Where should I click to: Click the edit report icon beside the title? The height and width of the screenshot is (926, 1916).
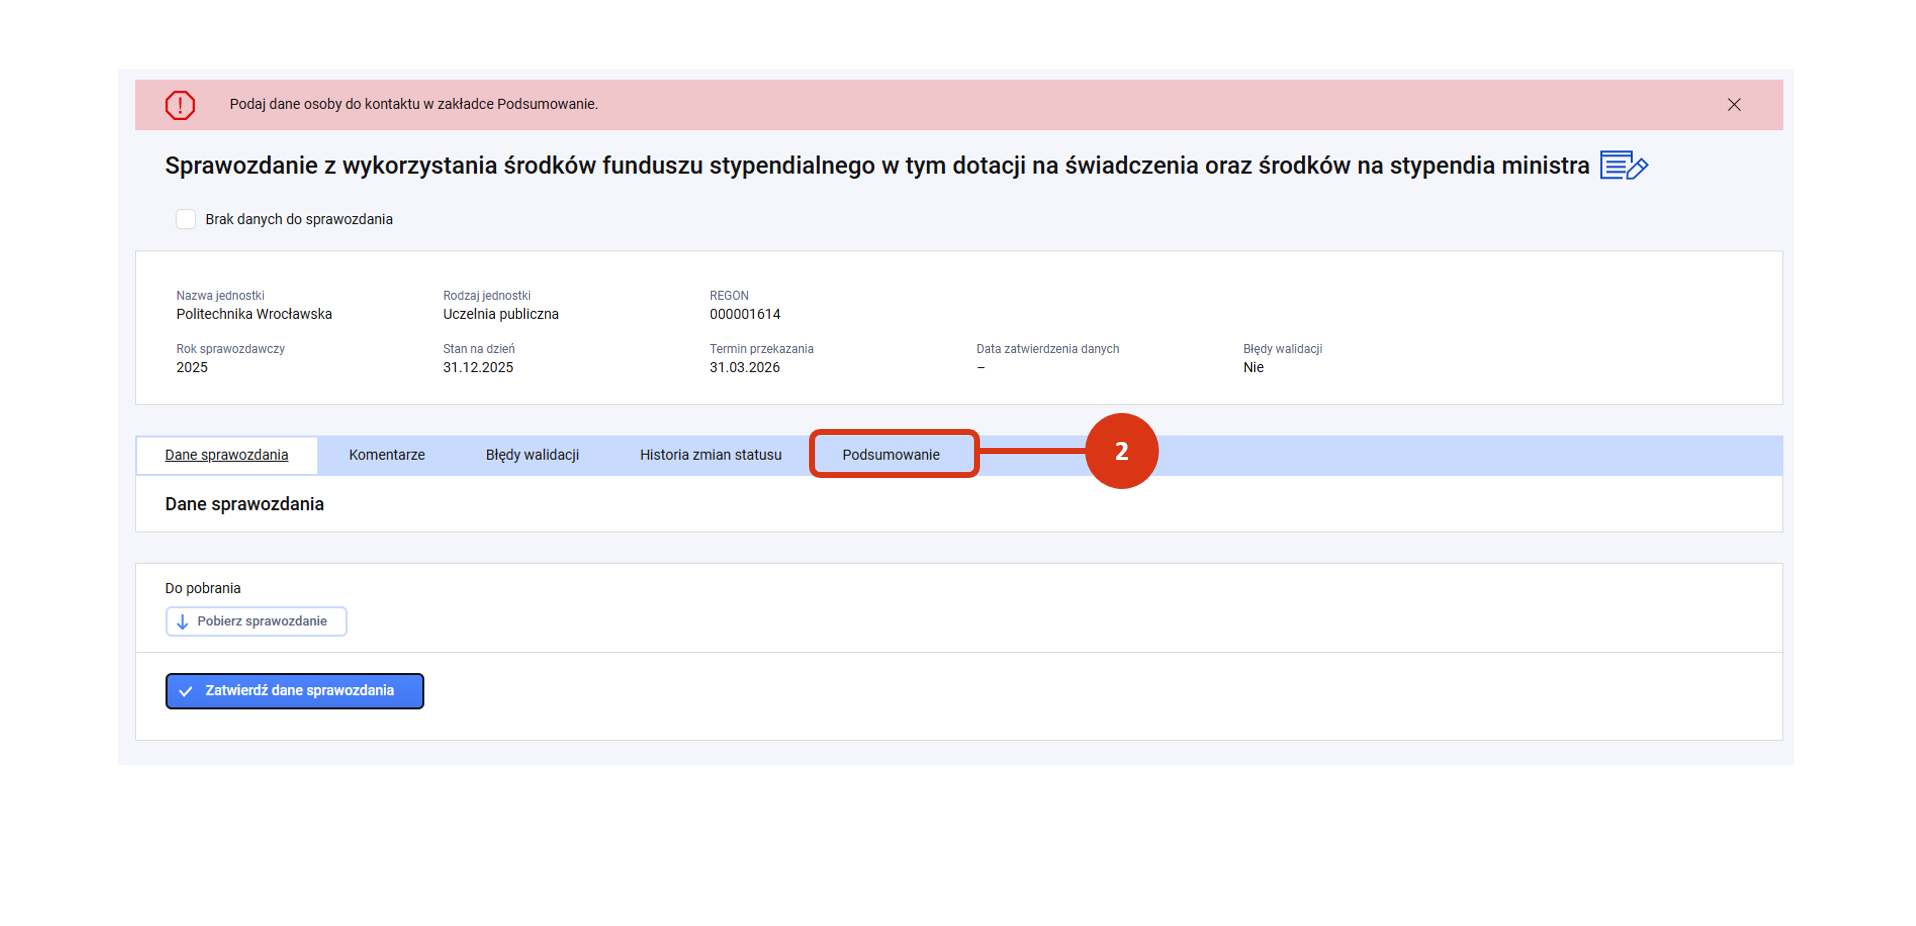tap(1622, 165)
